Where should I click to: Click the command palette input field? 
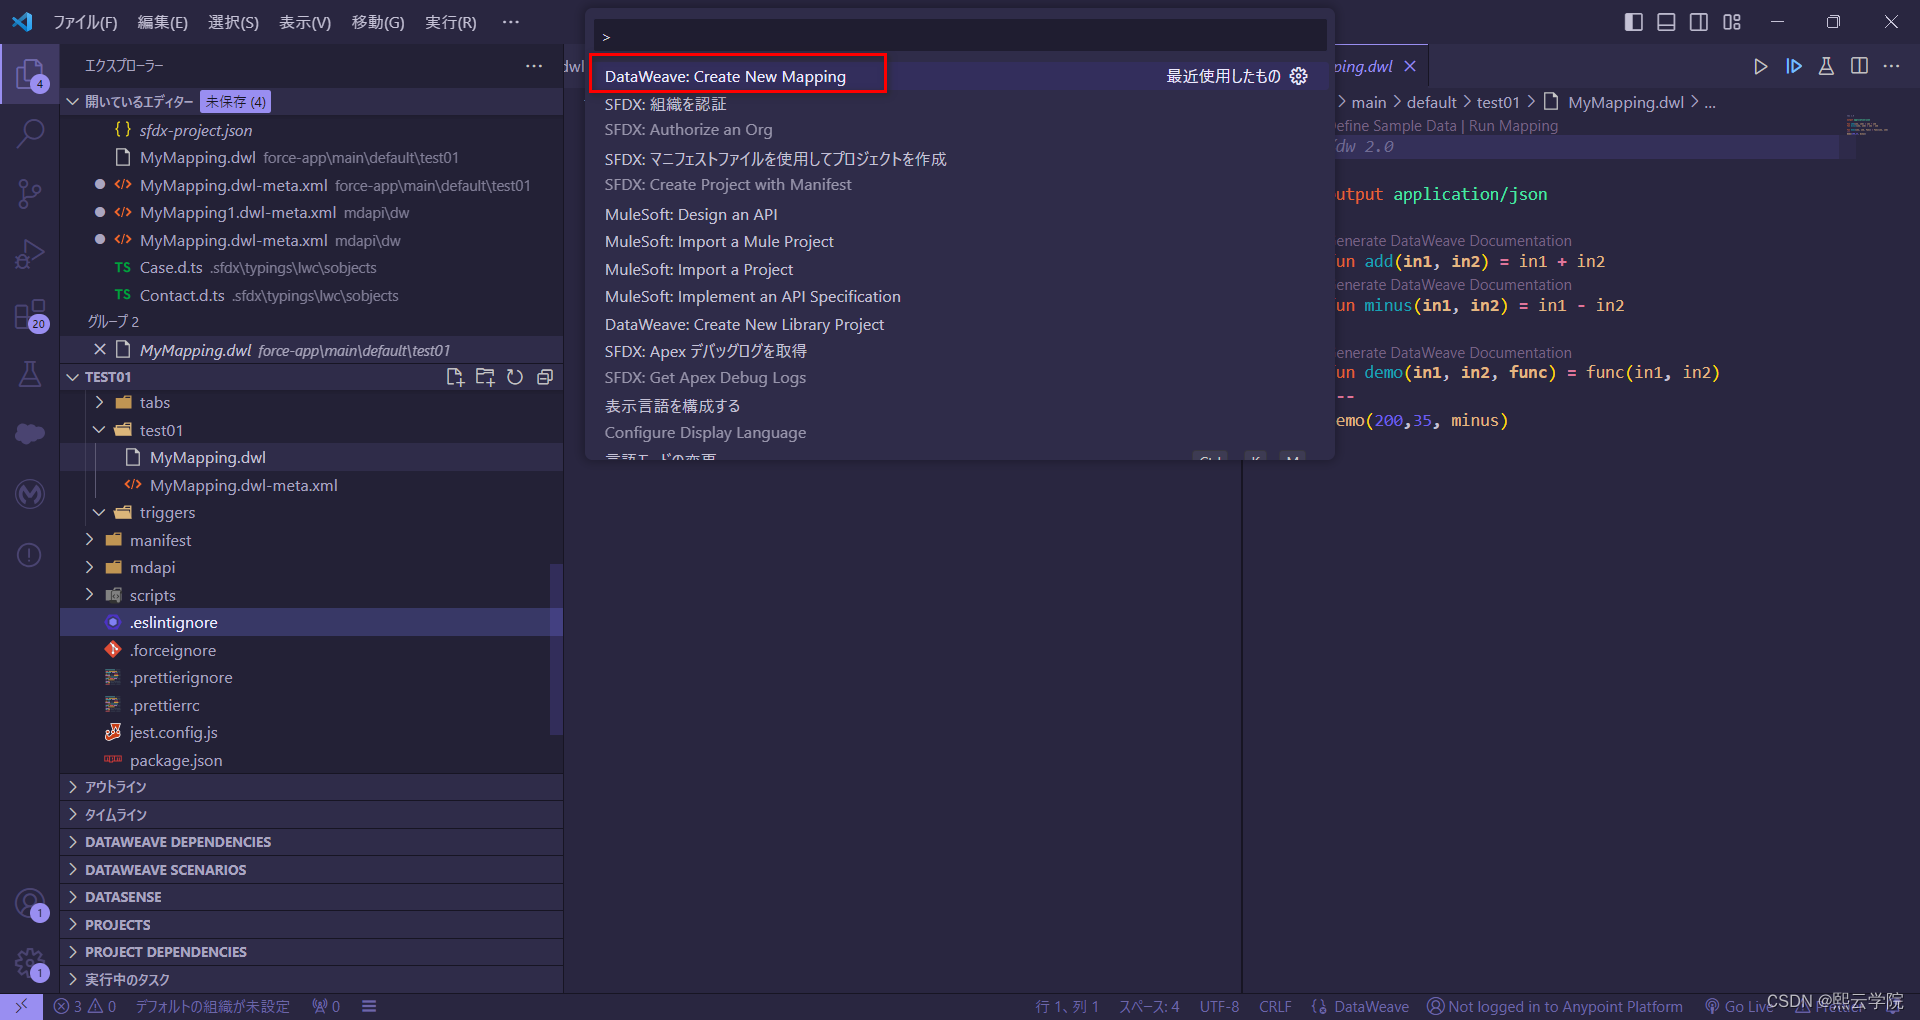tap(960, 36)
